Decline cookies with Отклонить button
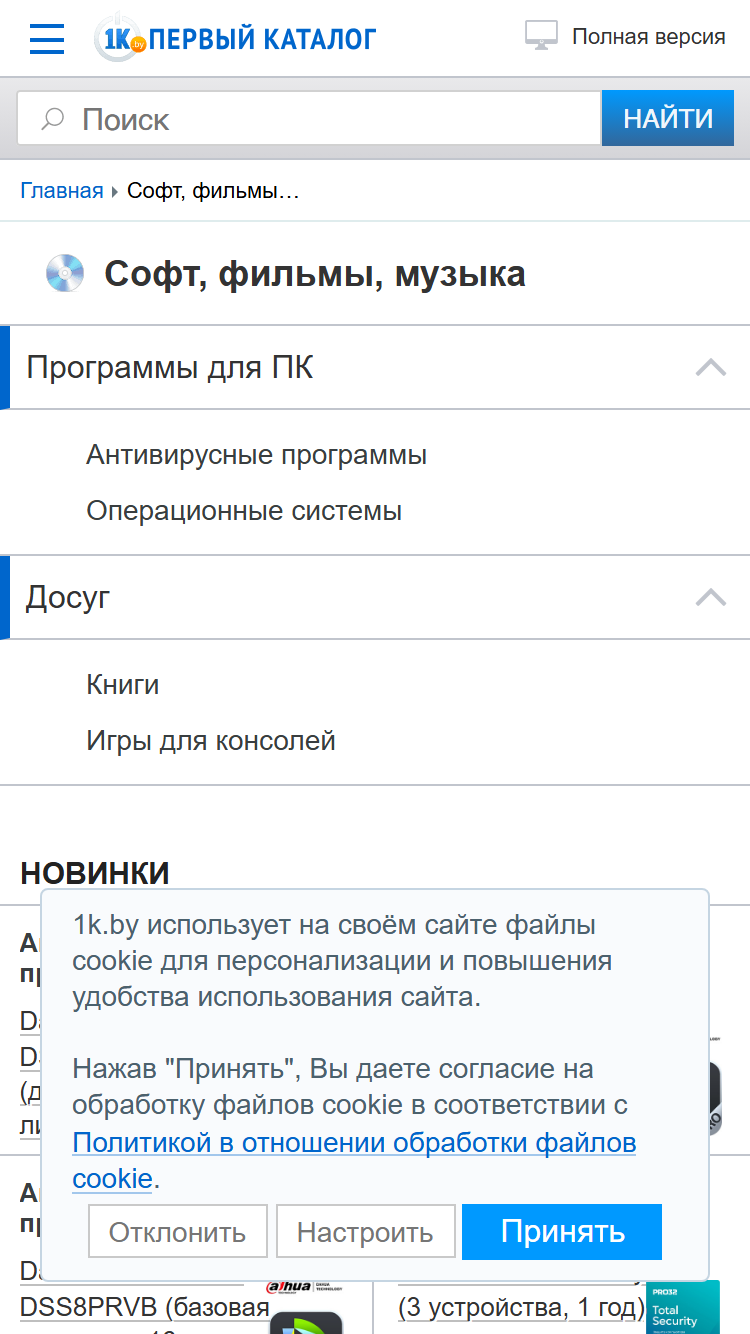Image resolution: width=750 pixels, height=1334 pixels. (178, 1231)
